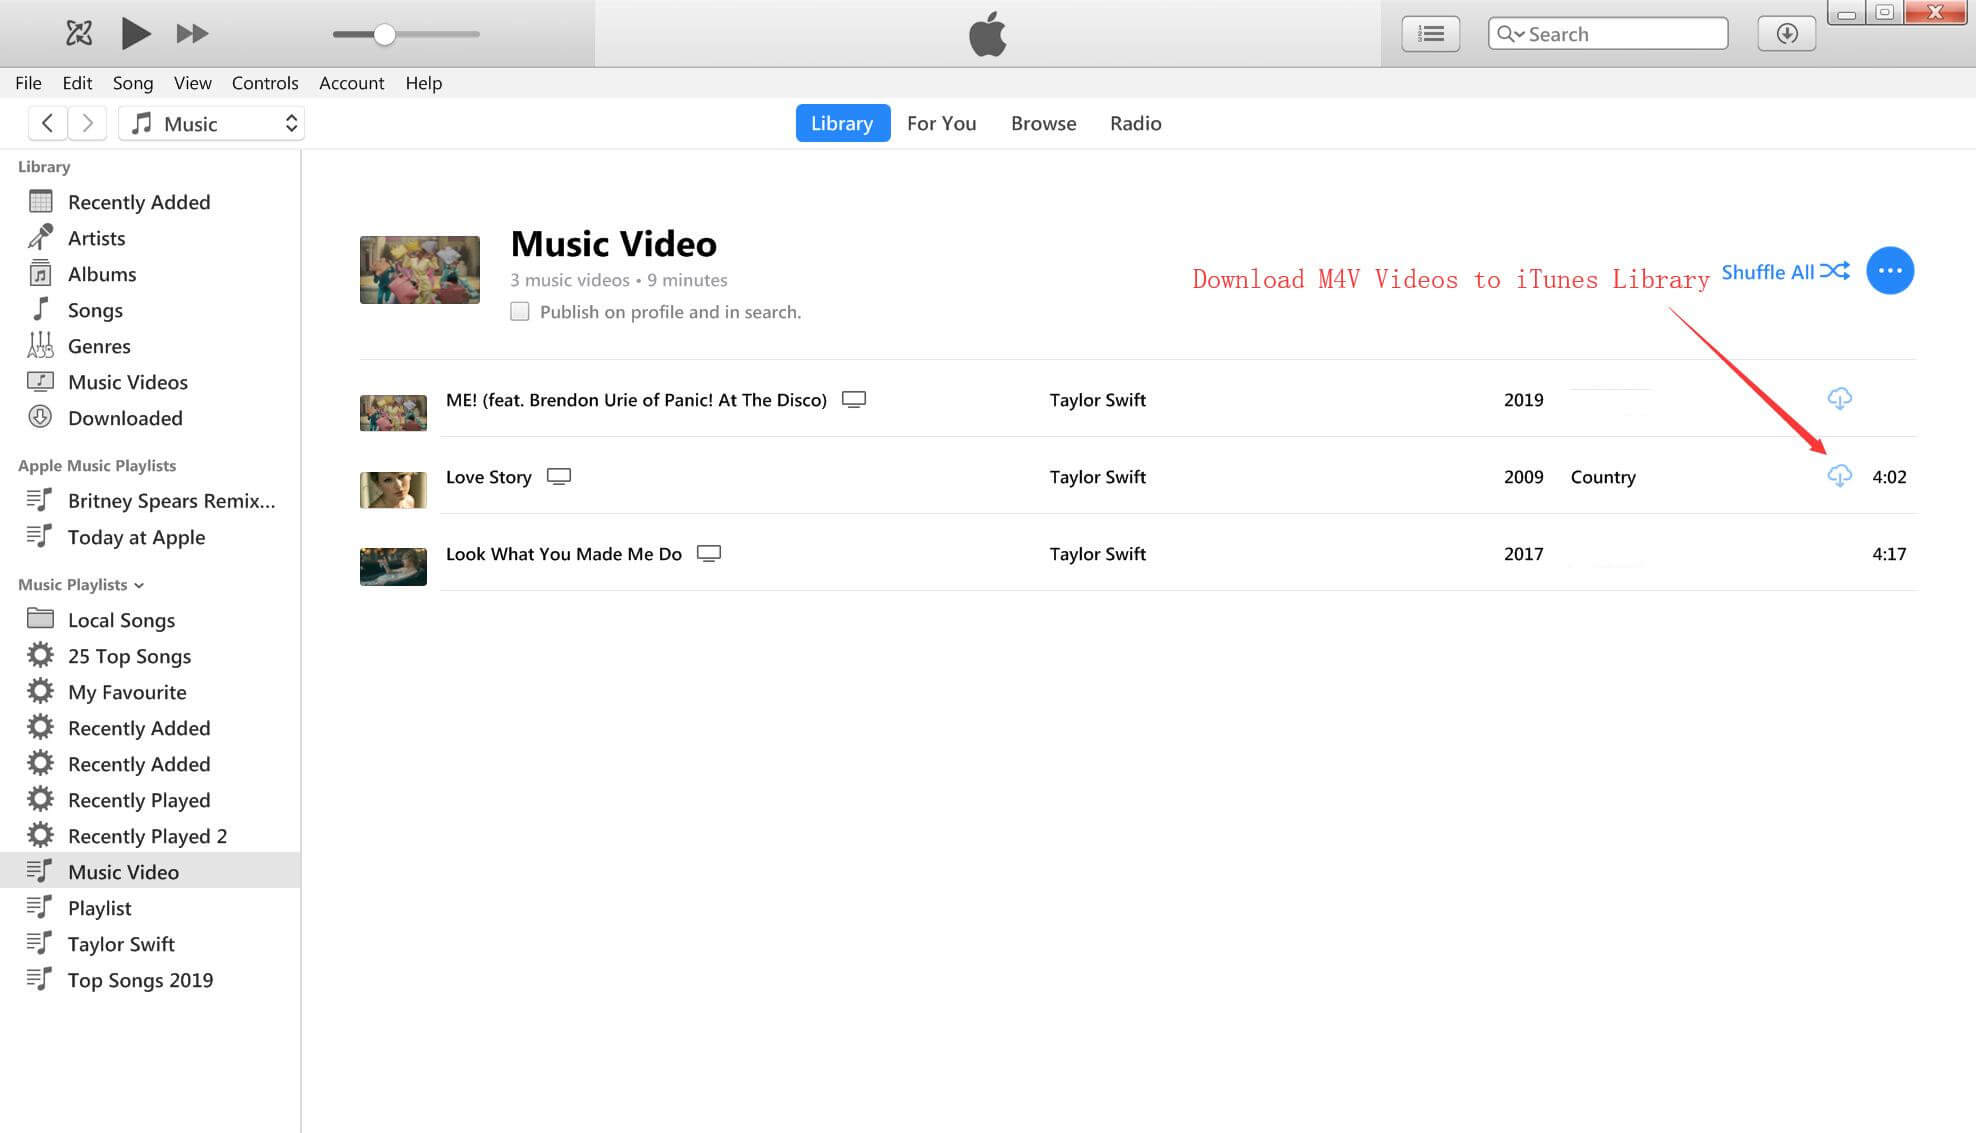Click the fast-forward icon in toolbar
Screen dimensions: 1976x1133
191,33
